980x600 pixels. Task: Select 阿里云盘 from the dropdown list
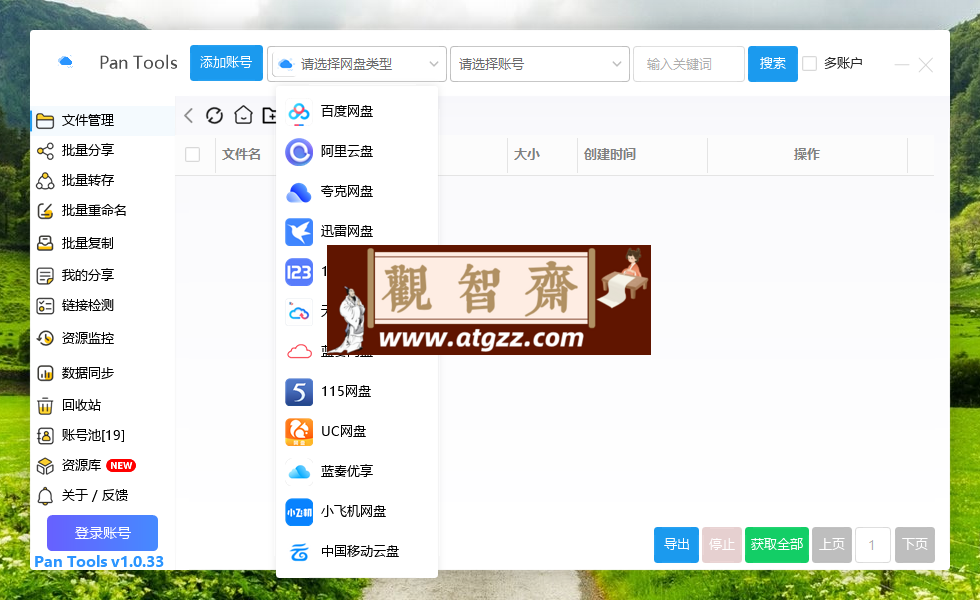point(357,151)
